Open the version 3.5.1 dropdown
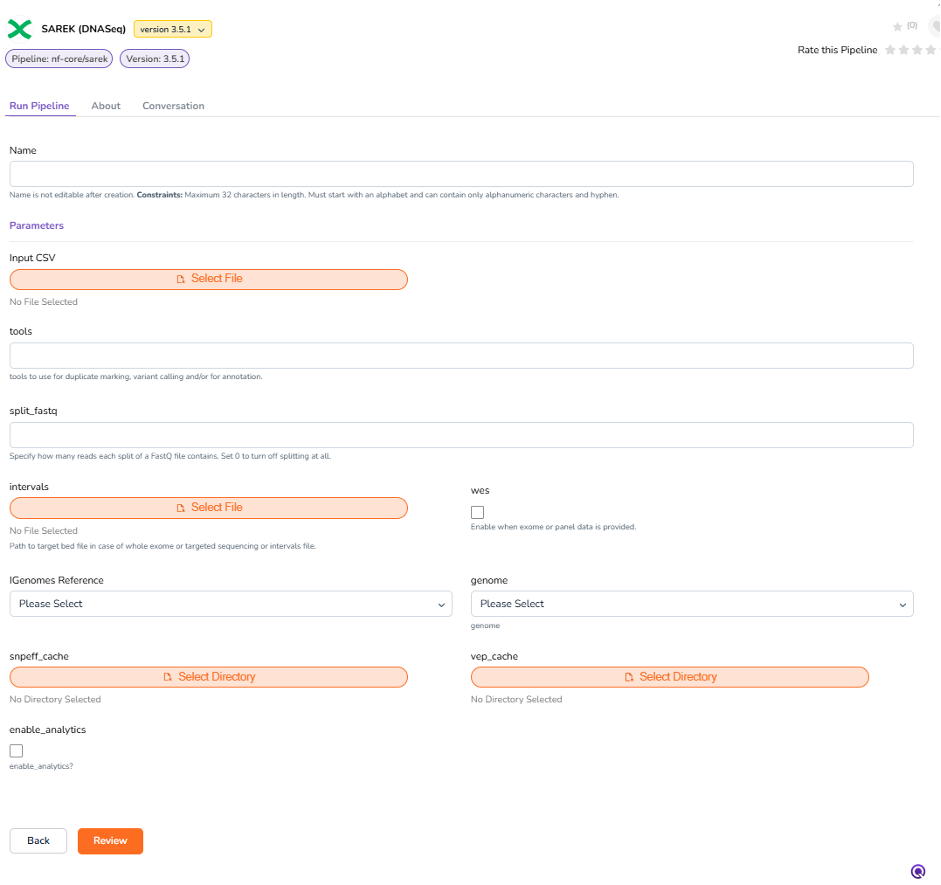 click(x=173, y=30)
